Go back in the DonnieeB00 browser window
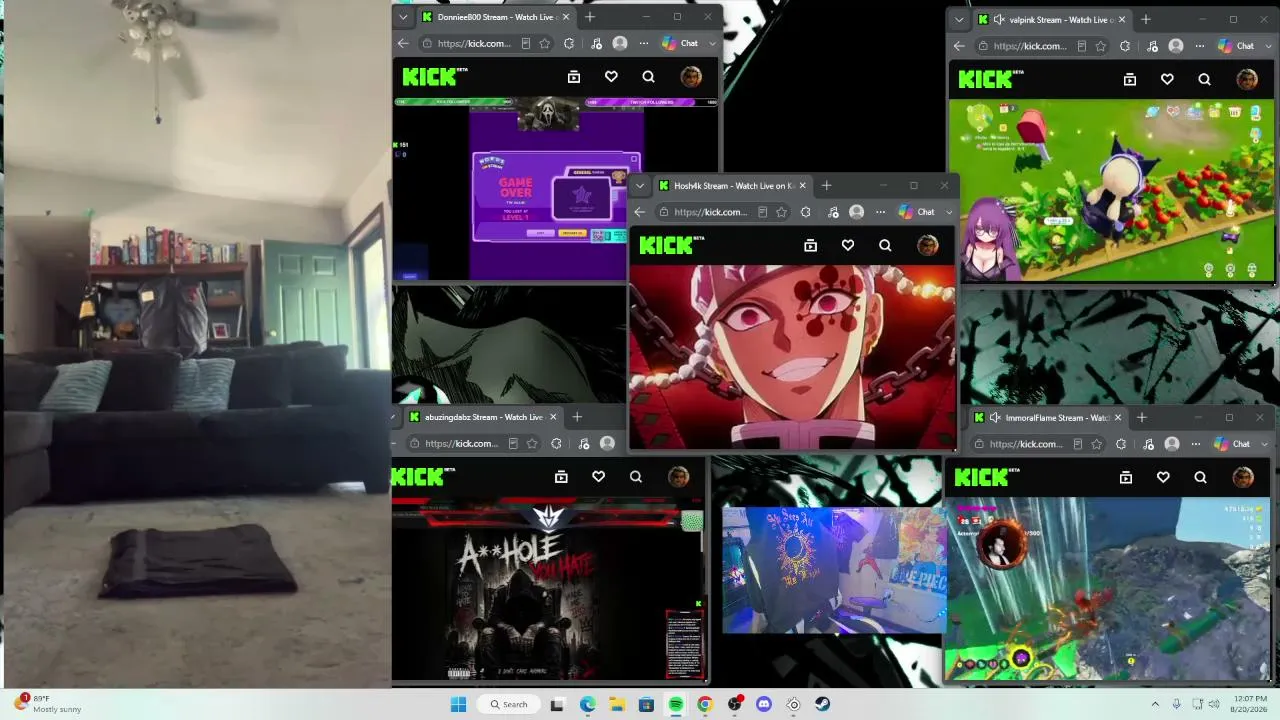Viewport: 1280px width, 720px height. click(403, 44)
